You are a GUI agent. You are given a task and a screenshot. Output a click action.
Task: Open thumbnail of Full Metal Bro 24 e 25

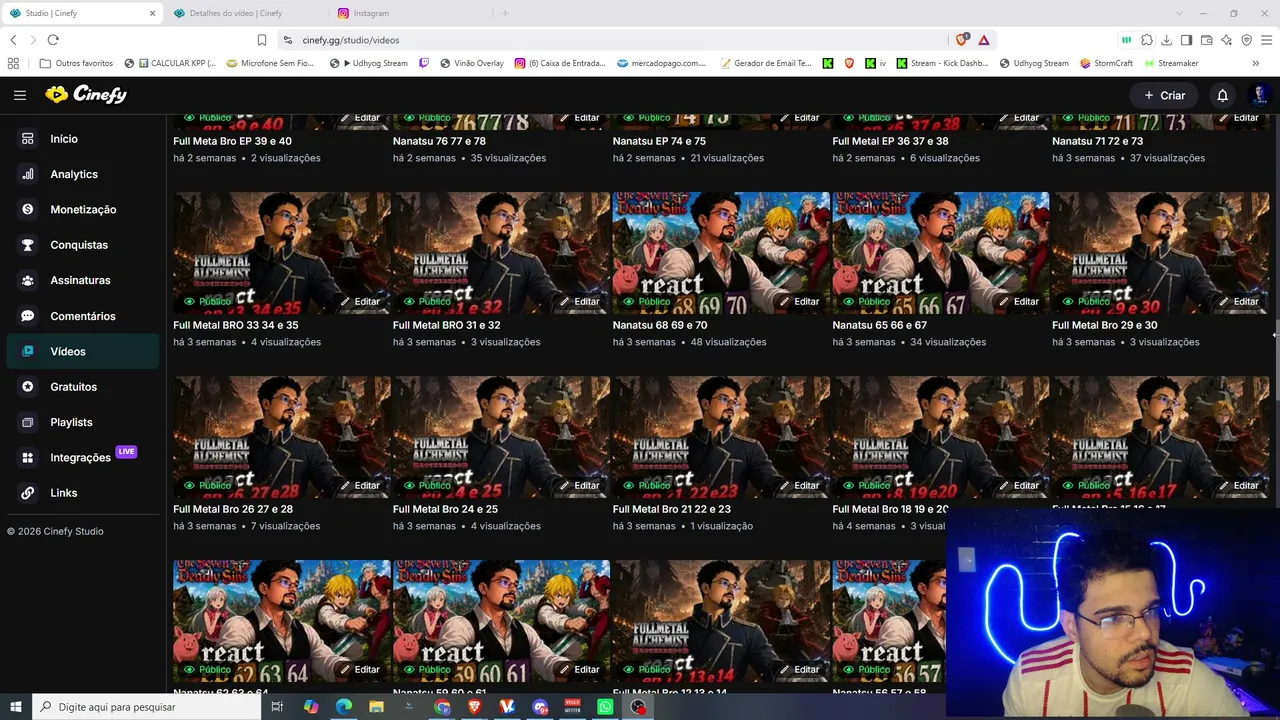click(501, 435)
